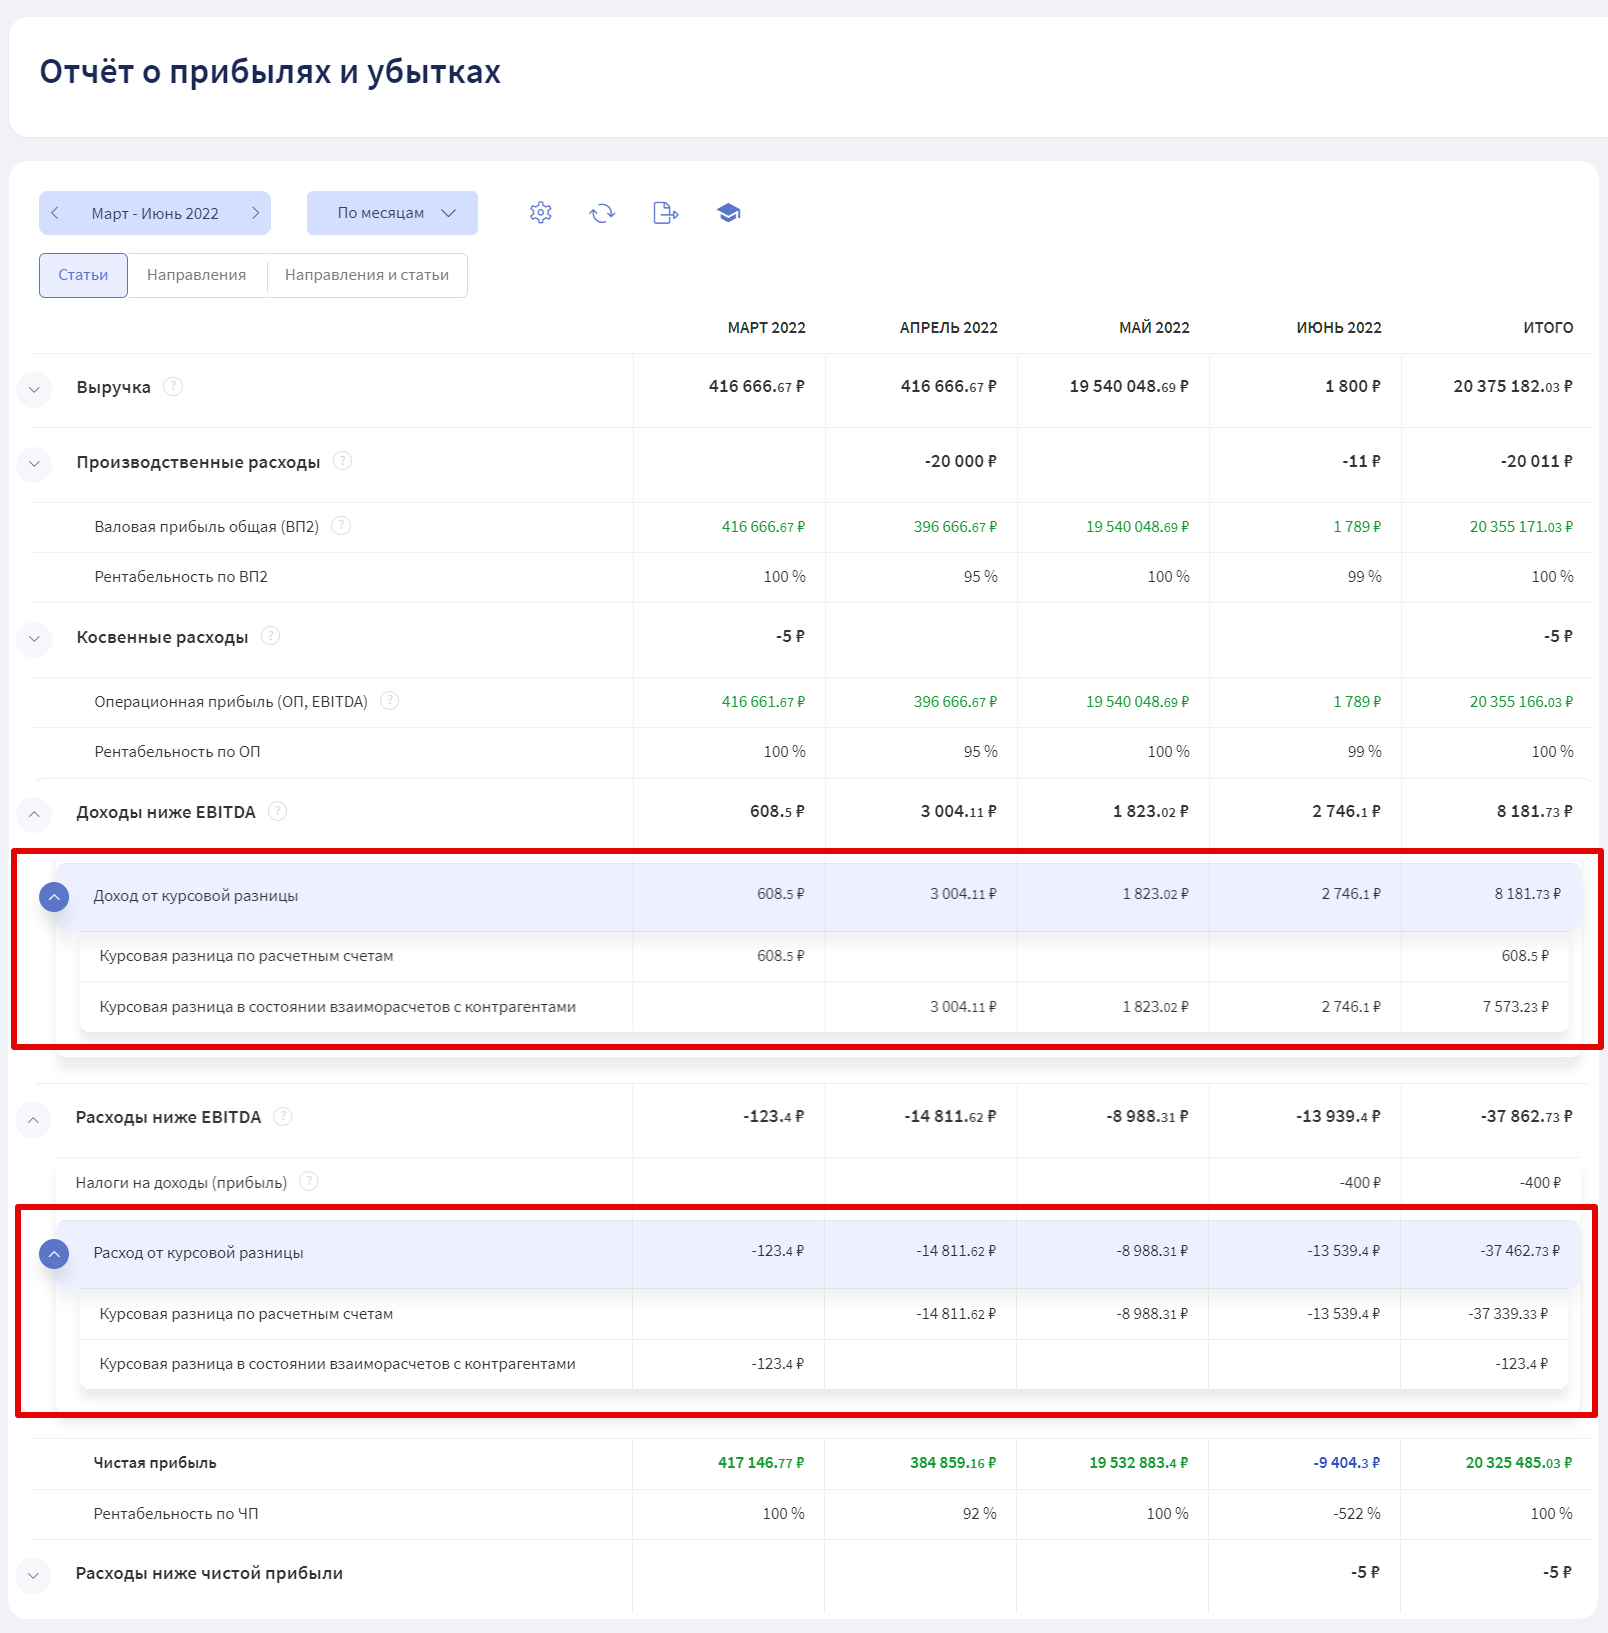
Task: Click Рентабельность по ЧП value -522 %
Action: coord(1357,1513)
